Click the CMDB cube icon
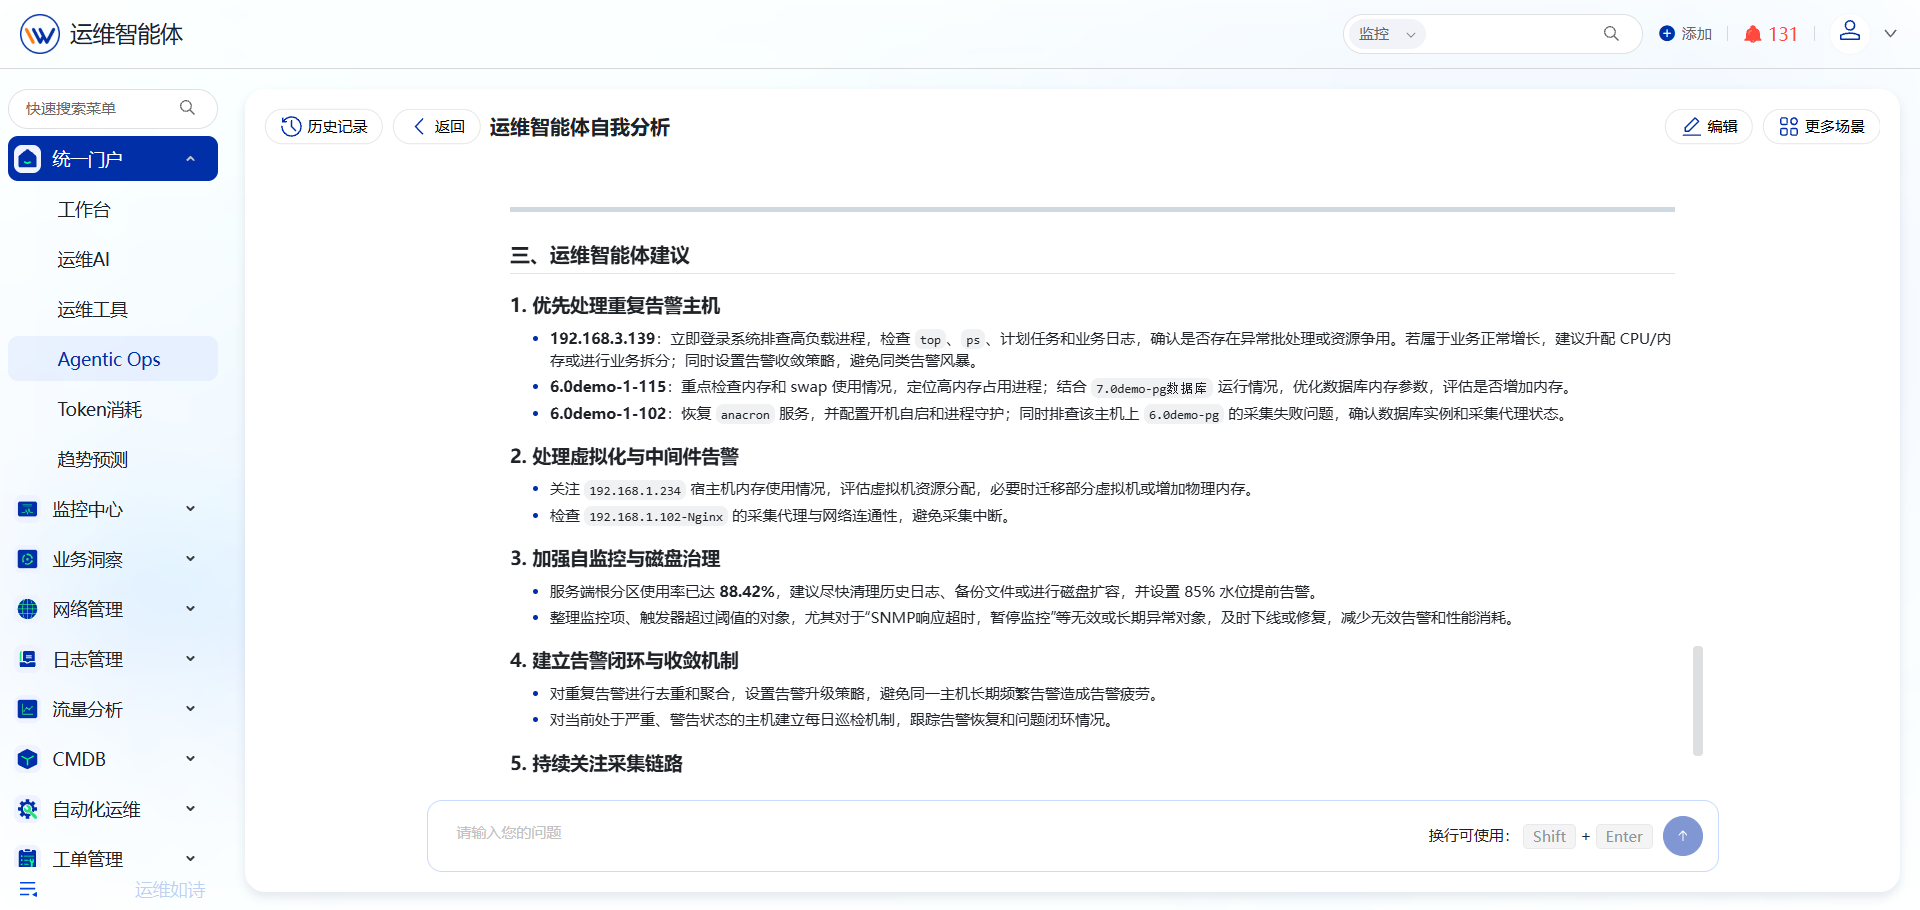This screenshot has height=910, width=1920. click(28, 759)
